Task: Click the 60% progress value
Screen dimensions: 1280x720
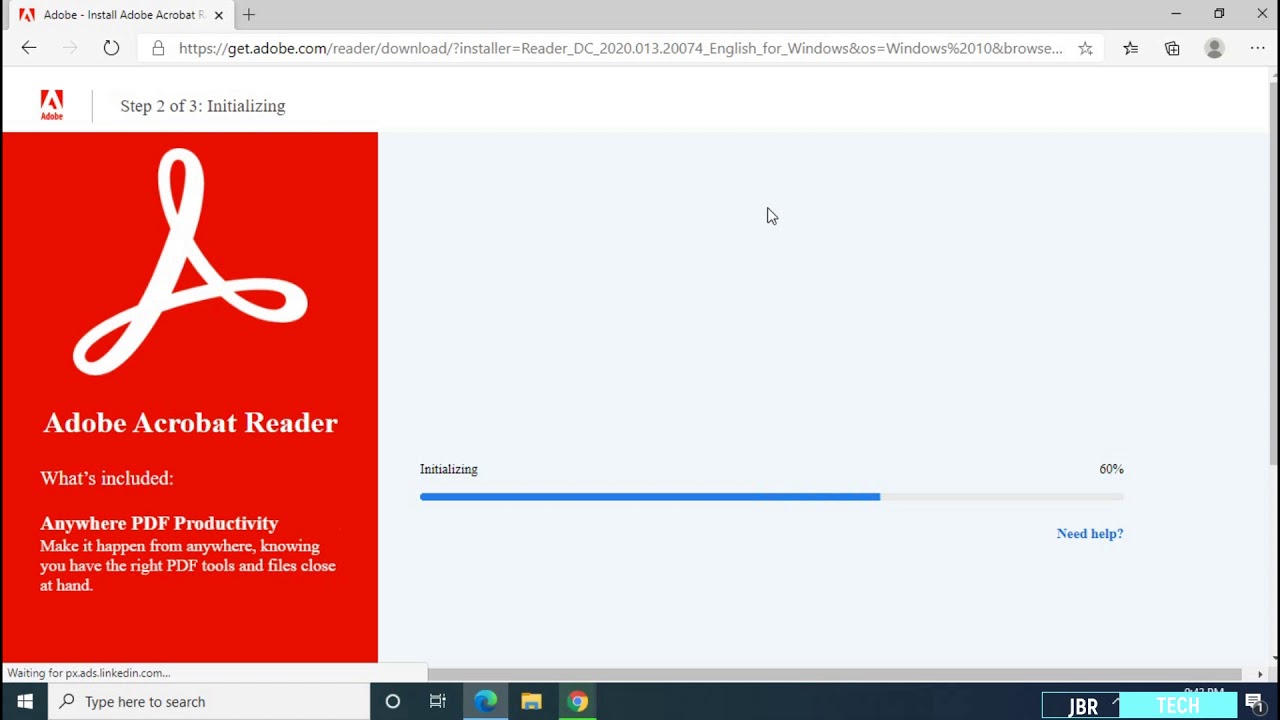Action: tap(1111, 469)
